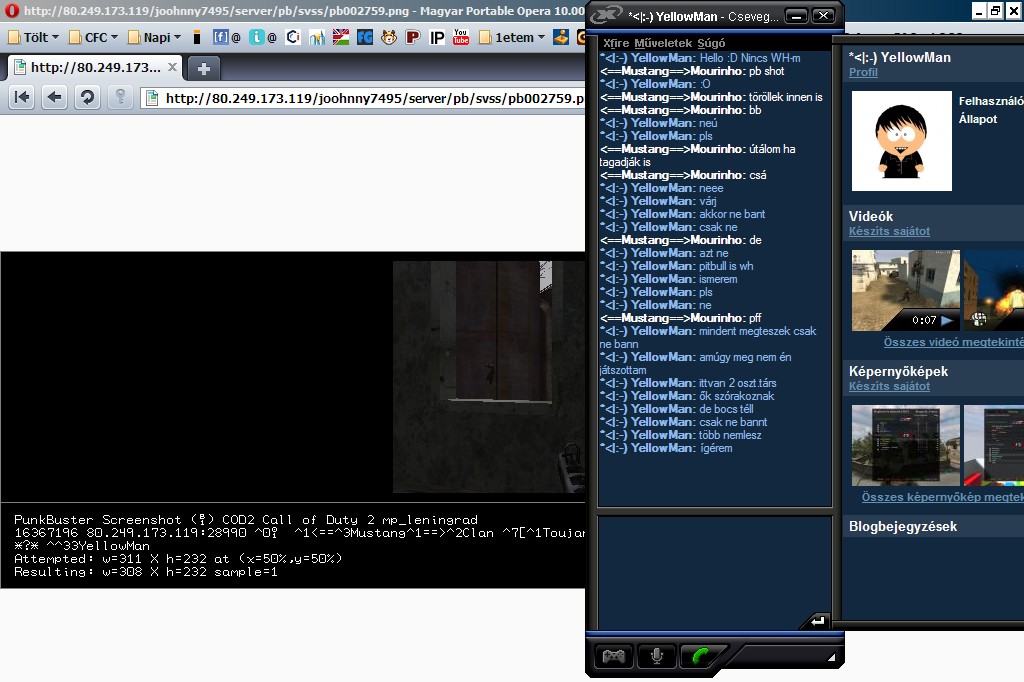The image size is (1024, 682).
Task: Open the building chart bookmark icon
Action: click(x=317, y=37)
